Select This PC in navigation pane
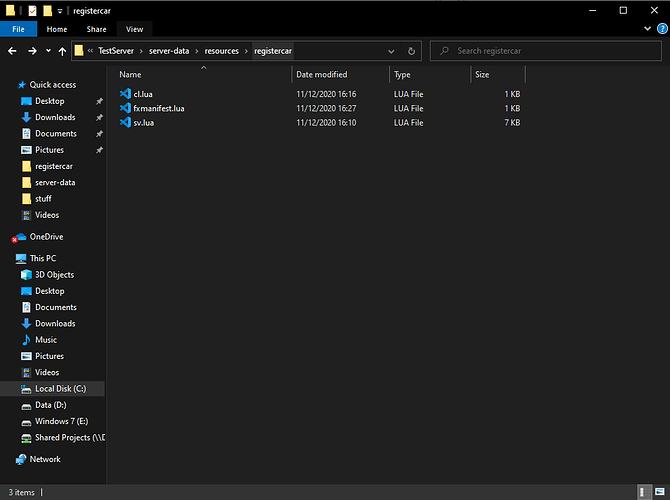Viewport: 670px width, 500px height. 43,258
